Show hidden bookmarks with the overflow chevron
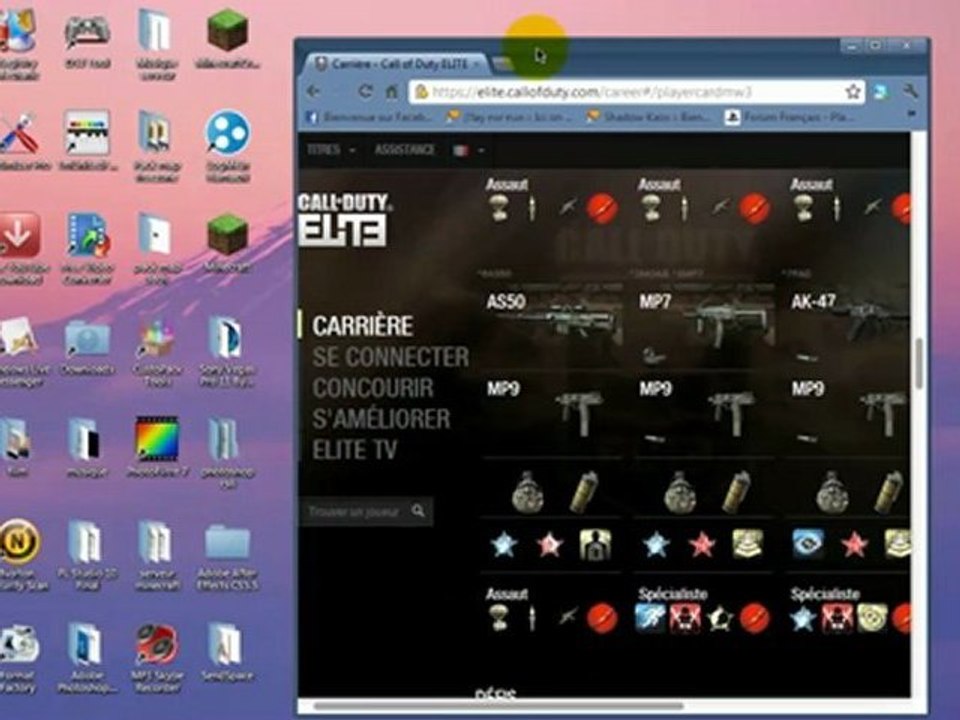The height and width of the screenshot is (720, 960). click(912, 114)
